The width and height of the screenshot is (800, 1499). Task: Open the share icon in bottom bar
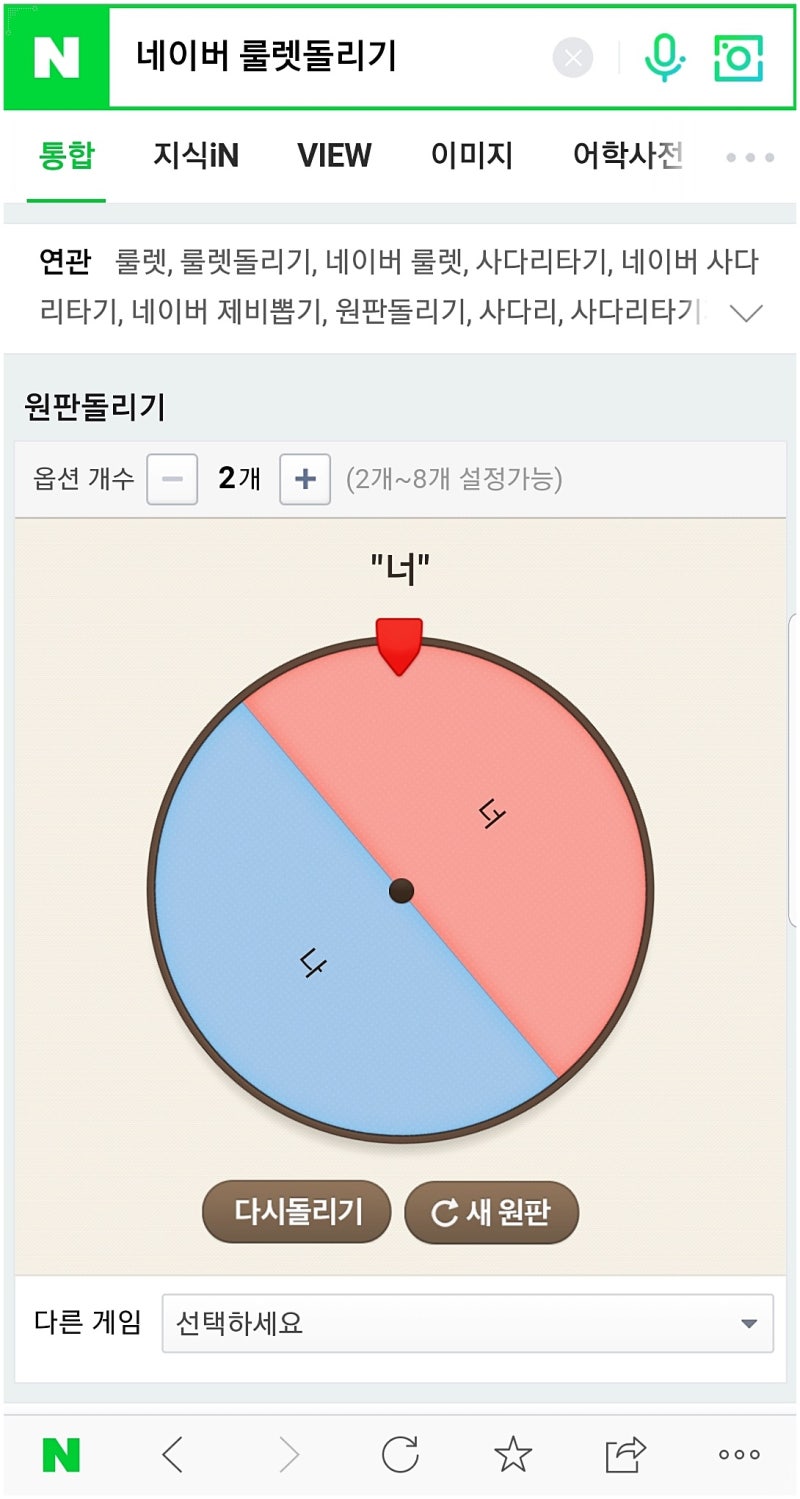tap(626, 1454)
